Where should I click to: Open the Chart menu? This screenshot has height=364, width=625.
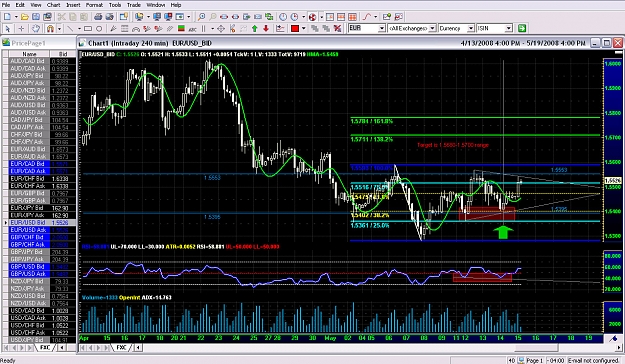53,5
